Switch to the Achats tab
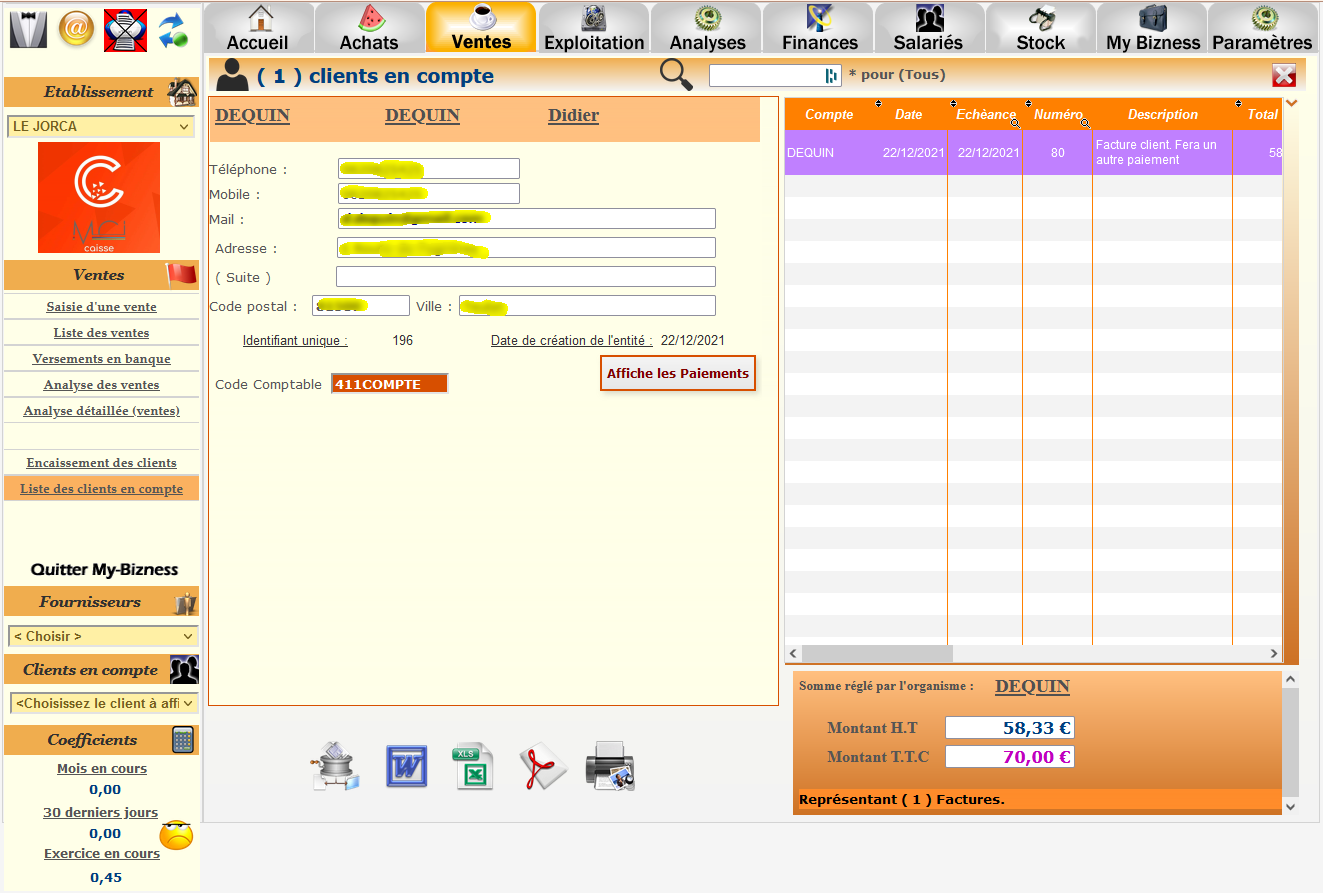The image size is (1323, 893). point(369,28)
